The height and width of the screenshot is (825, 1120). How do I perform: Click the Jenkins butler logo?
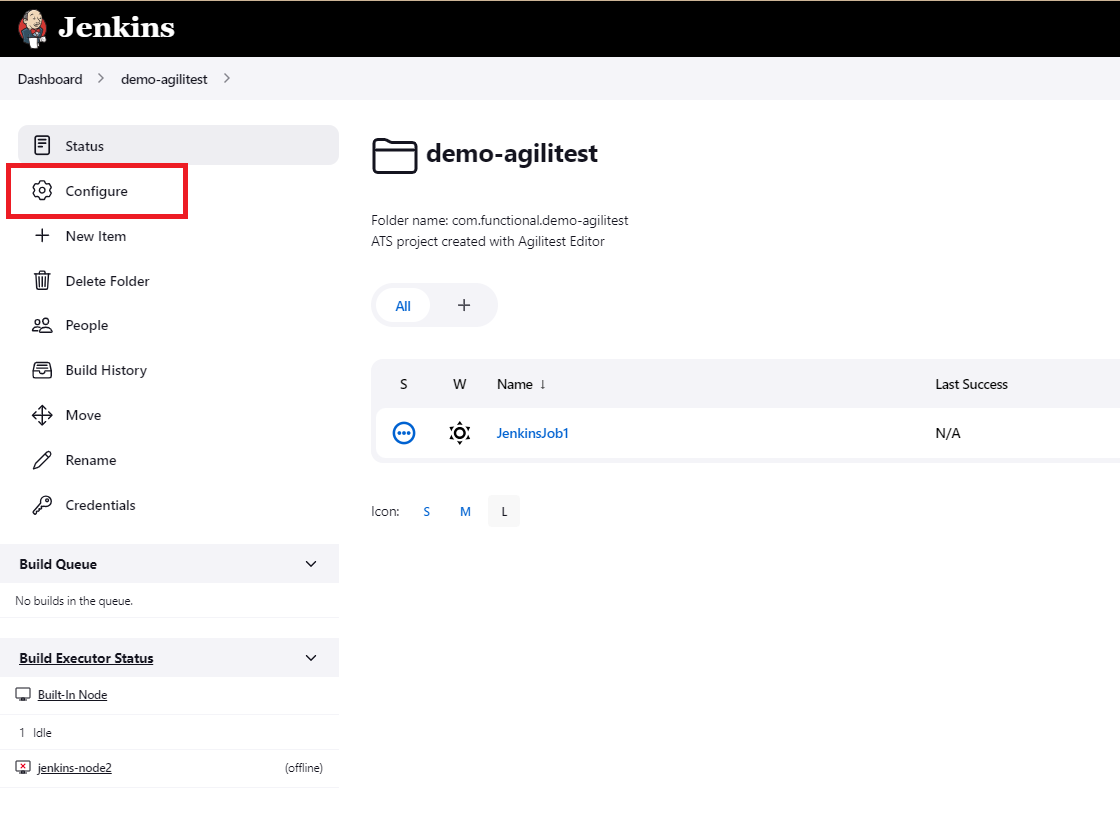coord(32,29)
